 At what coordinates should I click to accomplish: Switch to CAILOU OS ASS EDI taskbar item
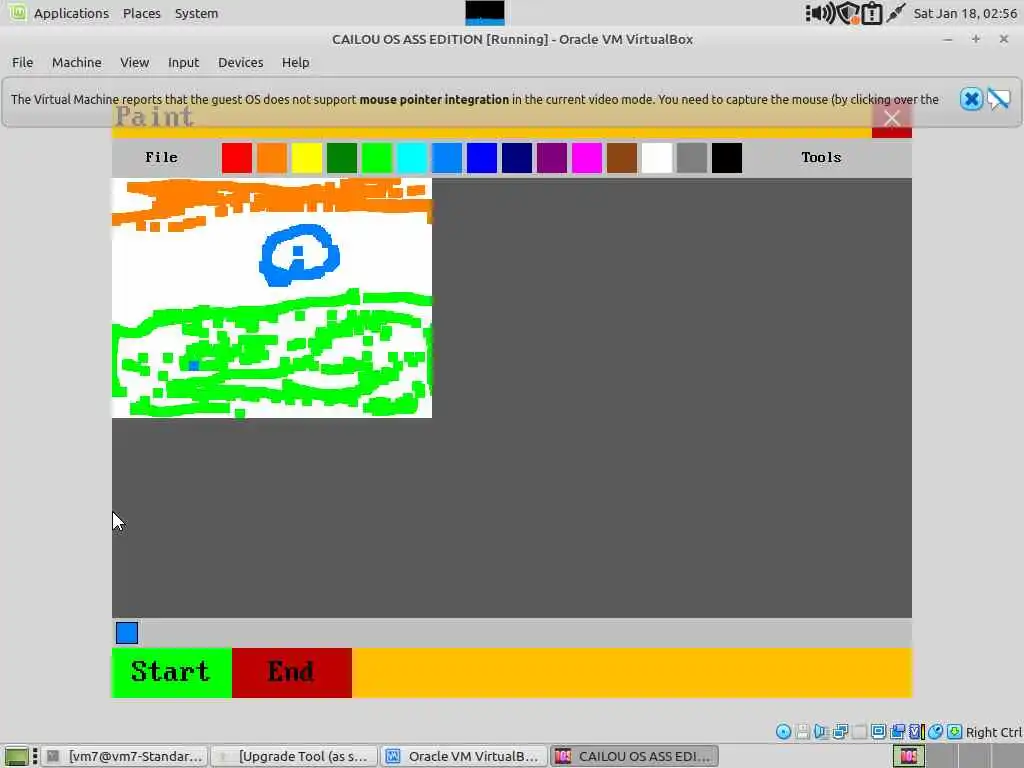pos(635,756)
